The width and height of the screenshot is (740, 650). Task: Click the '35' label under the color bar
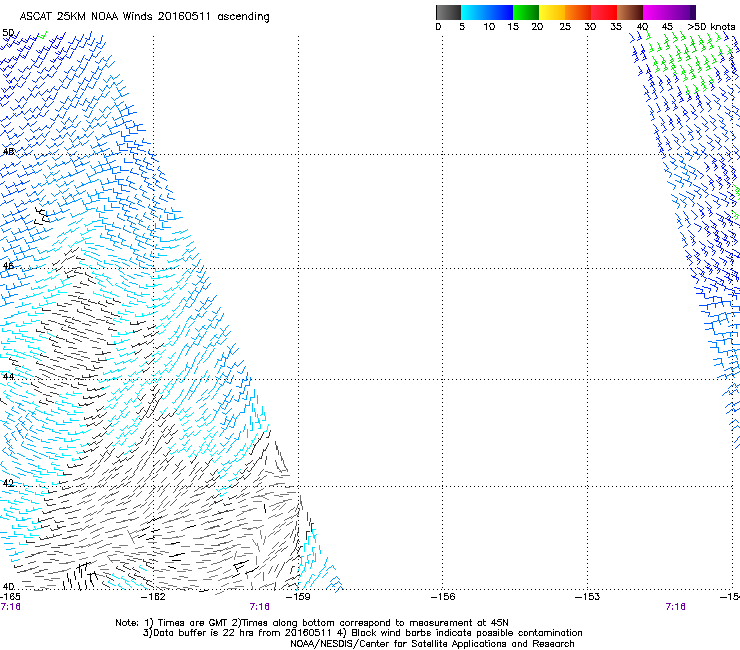[x=616, y=27]
